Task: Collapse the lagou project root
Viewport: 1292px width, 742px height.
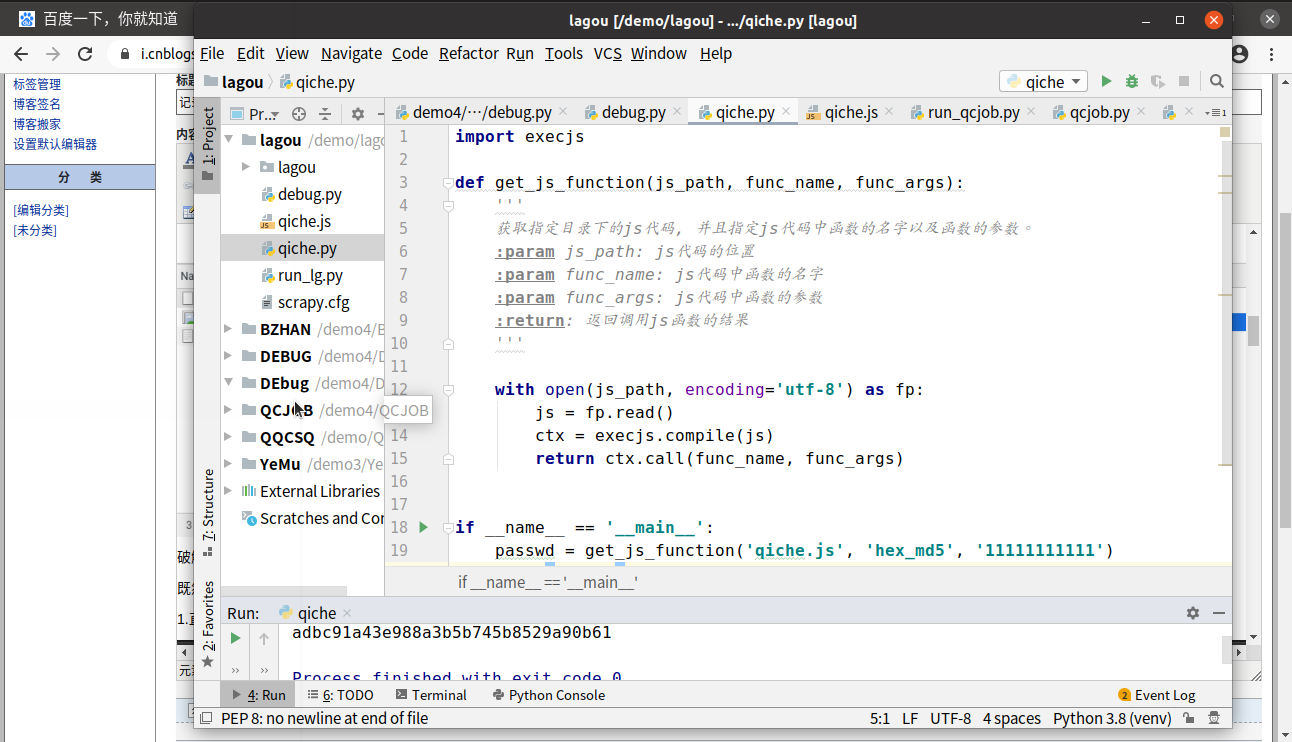Action: pyautogui.click(x=229, y=140)
